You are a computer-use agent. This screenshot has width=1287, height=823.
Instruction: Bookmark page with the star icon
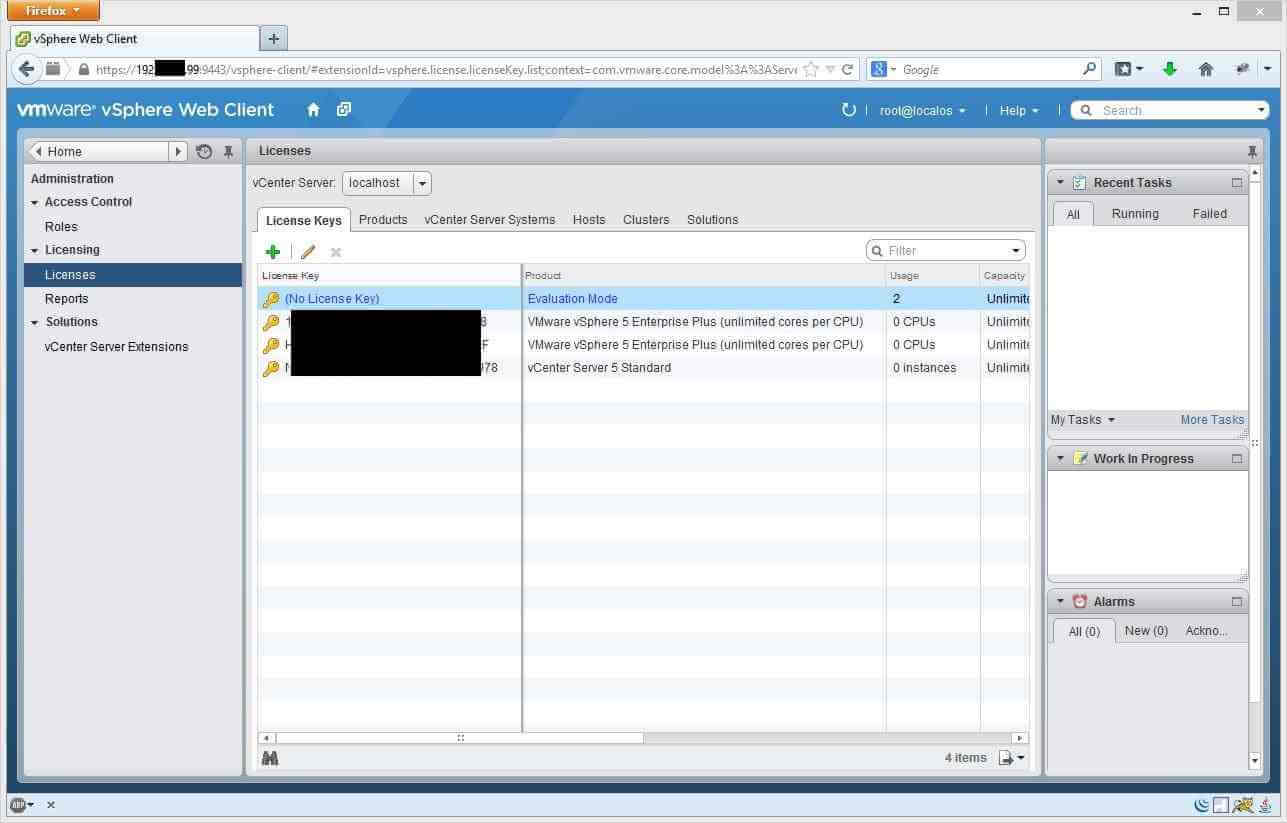tap(811, 69)
